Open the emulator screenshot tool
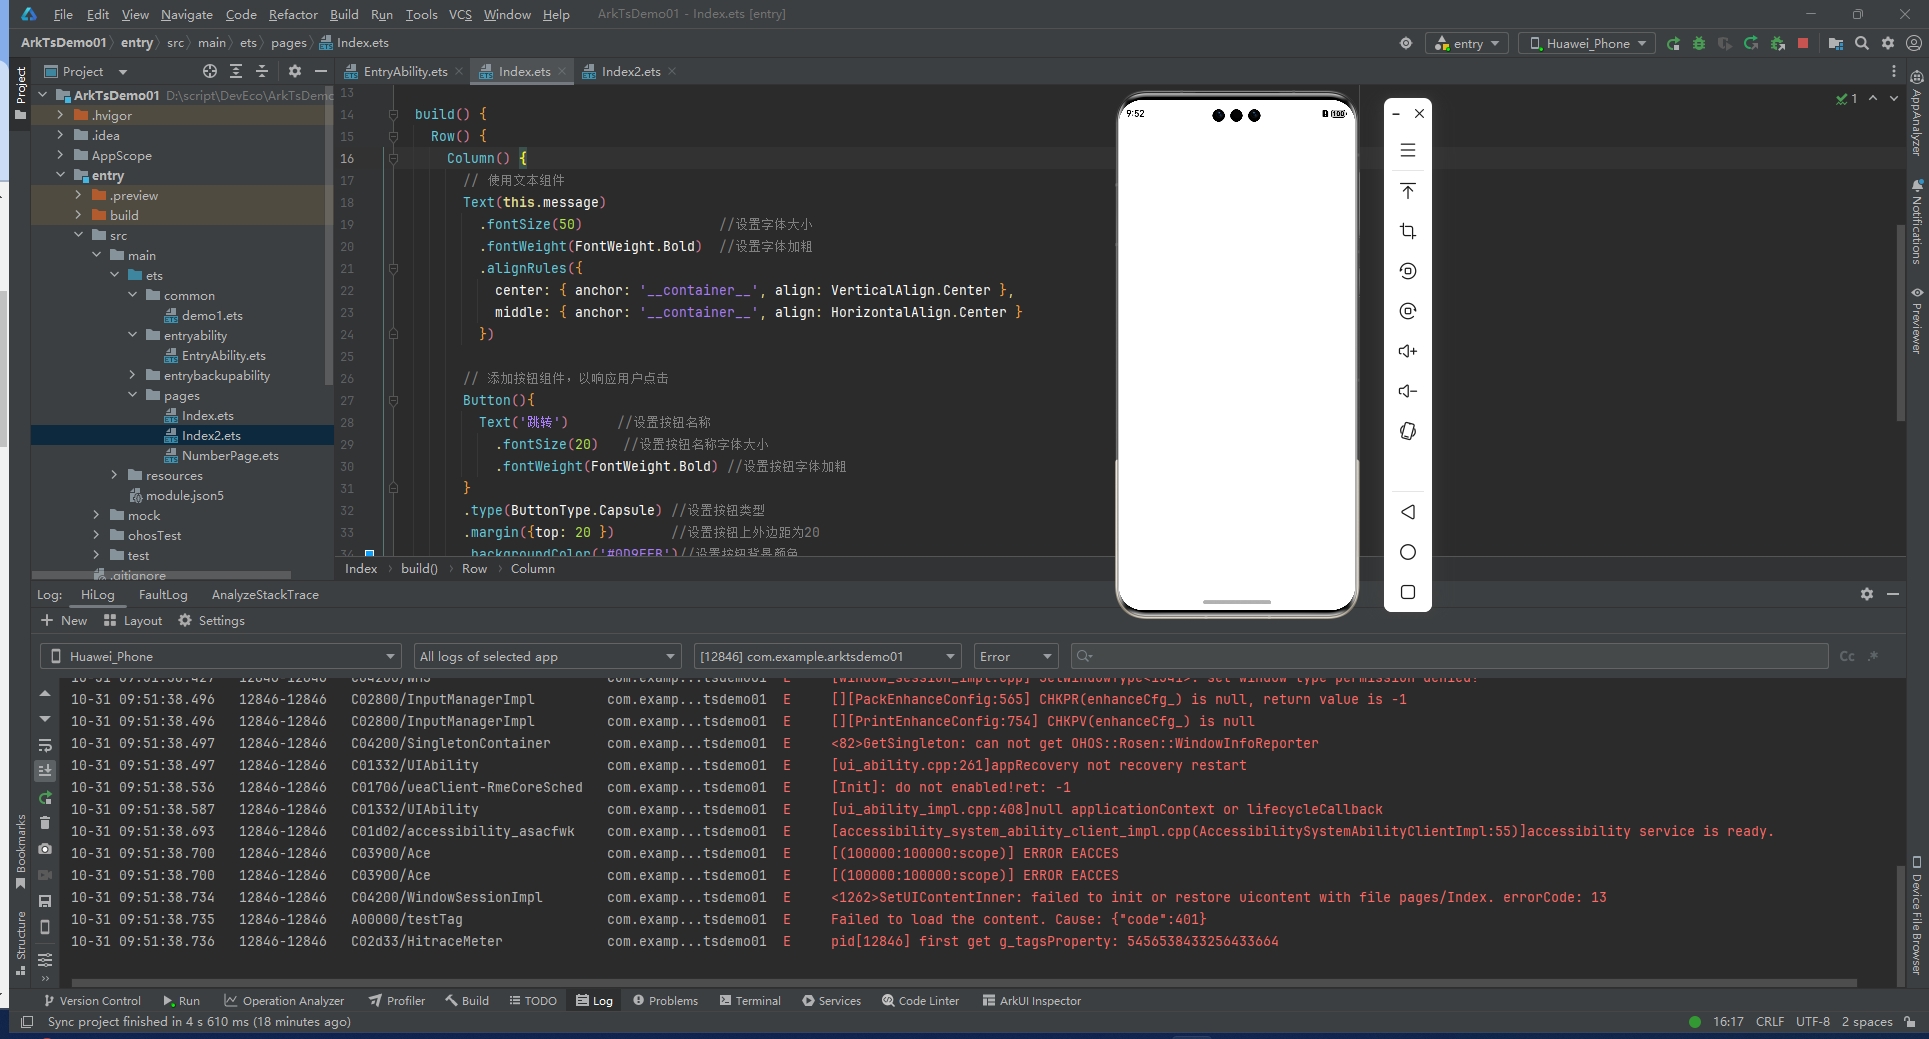 [x=1407, y=231]
